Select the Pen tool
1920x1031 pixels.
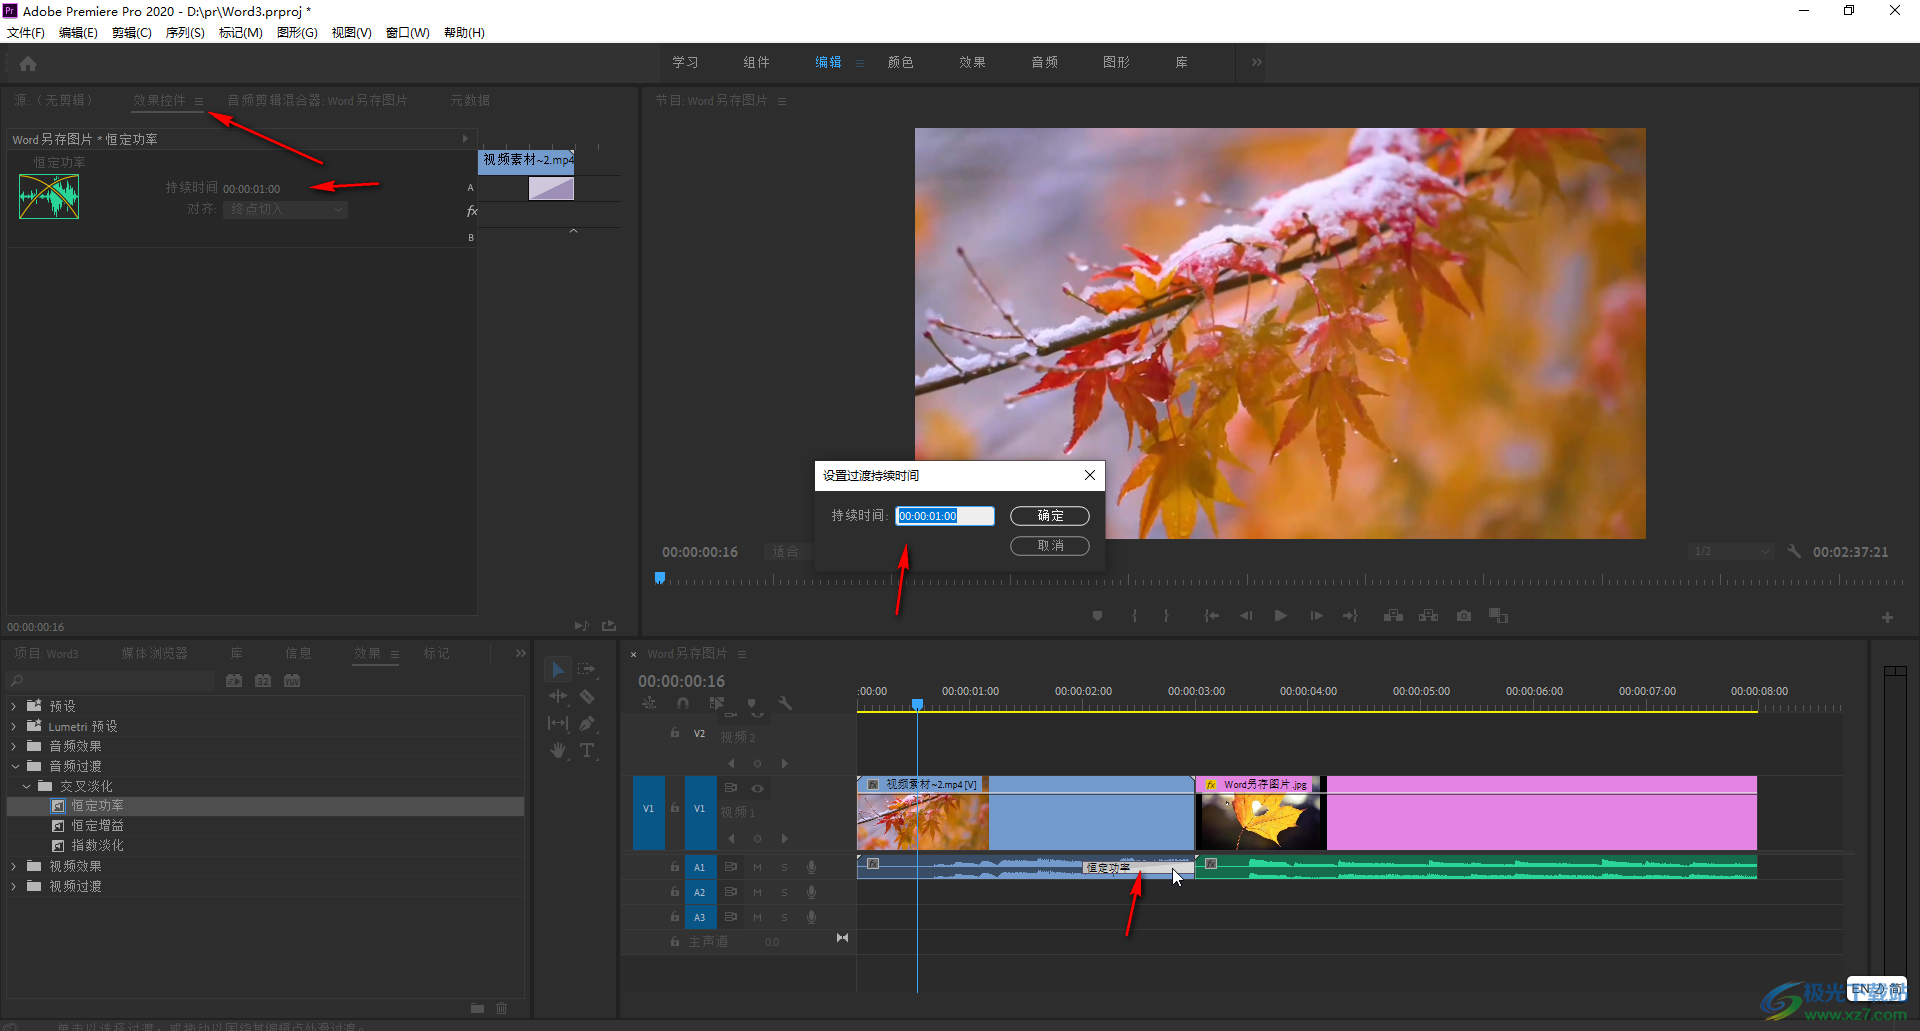(x=587, y=723)
